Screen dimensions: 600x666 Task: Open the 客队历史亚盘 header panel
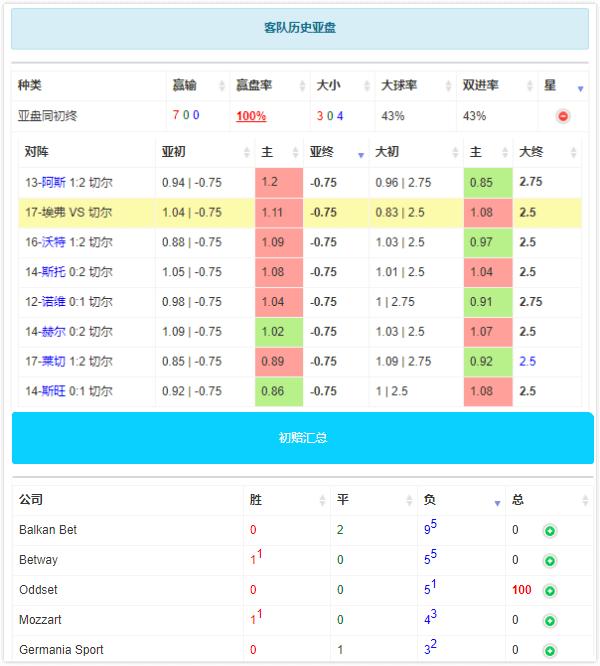300,28
